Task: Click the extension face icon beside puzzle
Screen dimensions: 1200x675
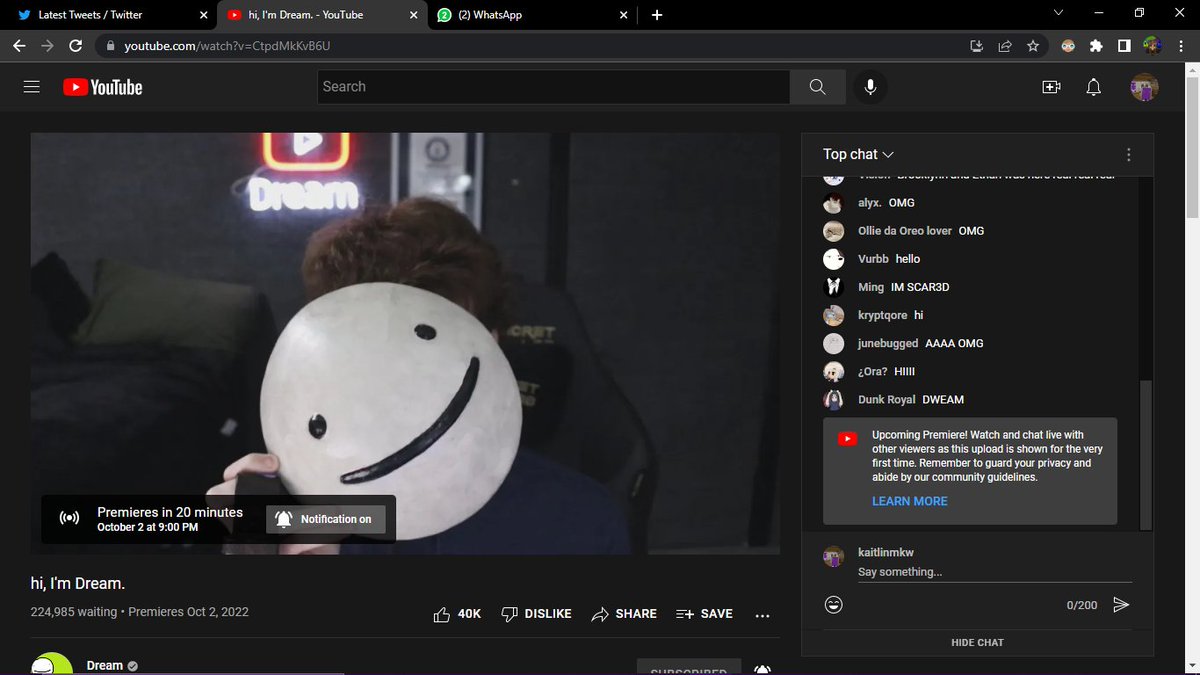Action: pos(1068,46)
